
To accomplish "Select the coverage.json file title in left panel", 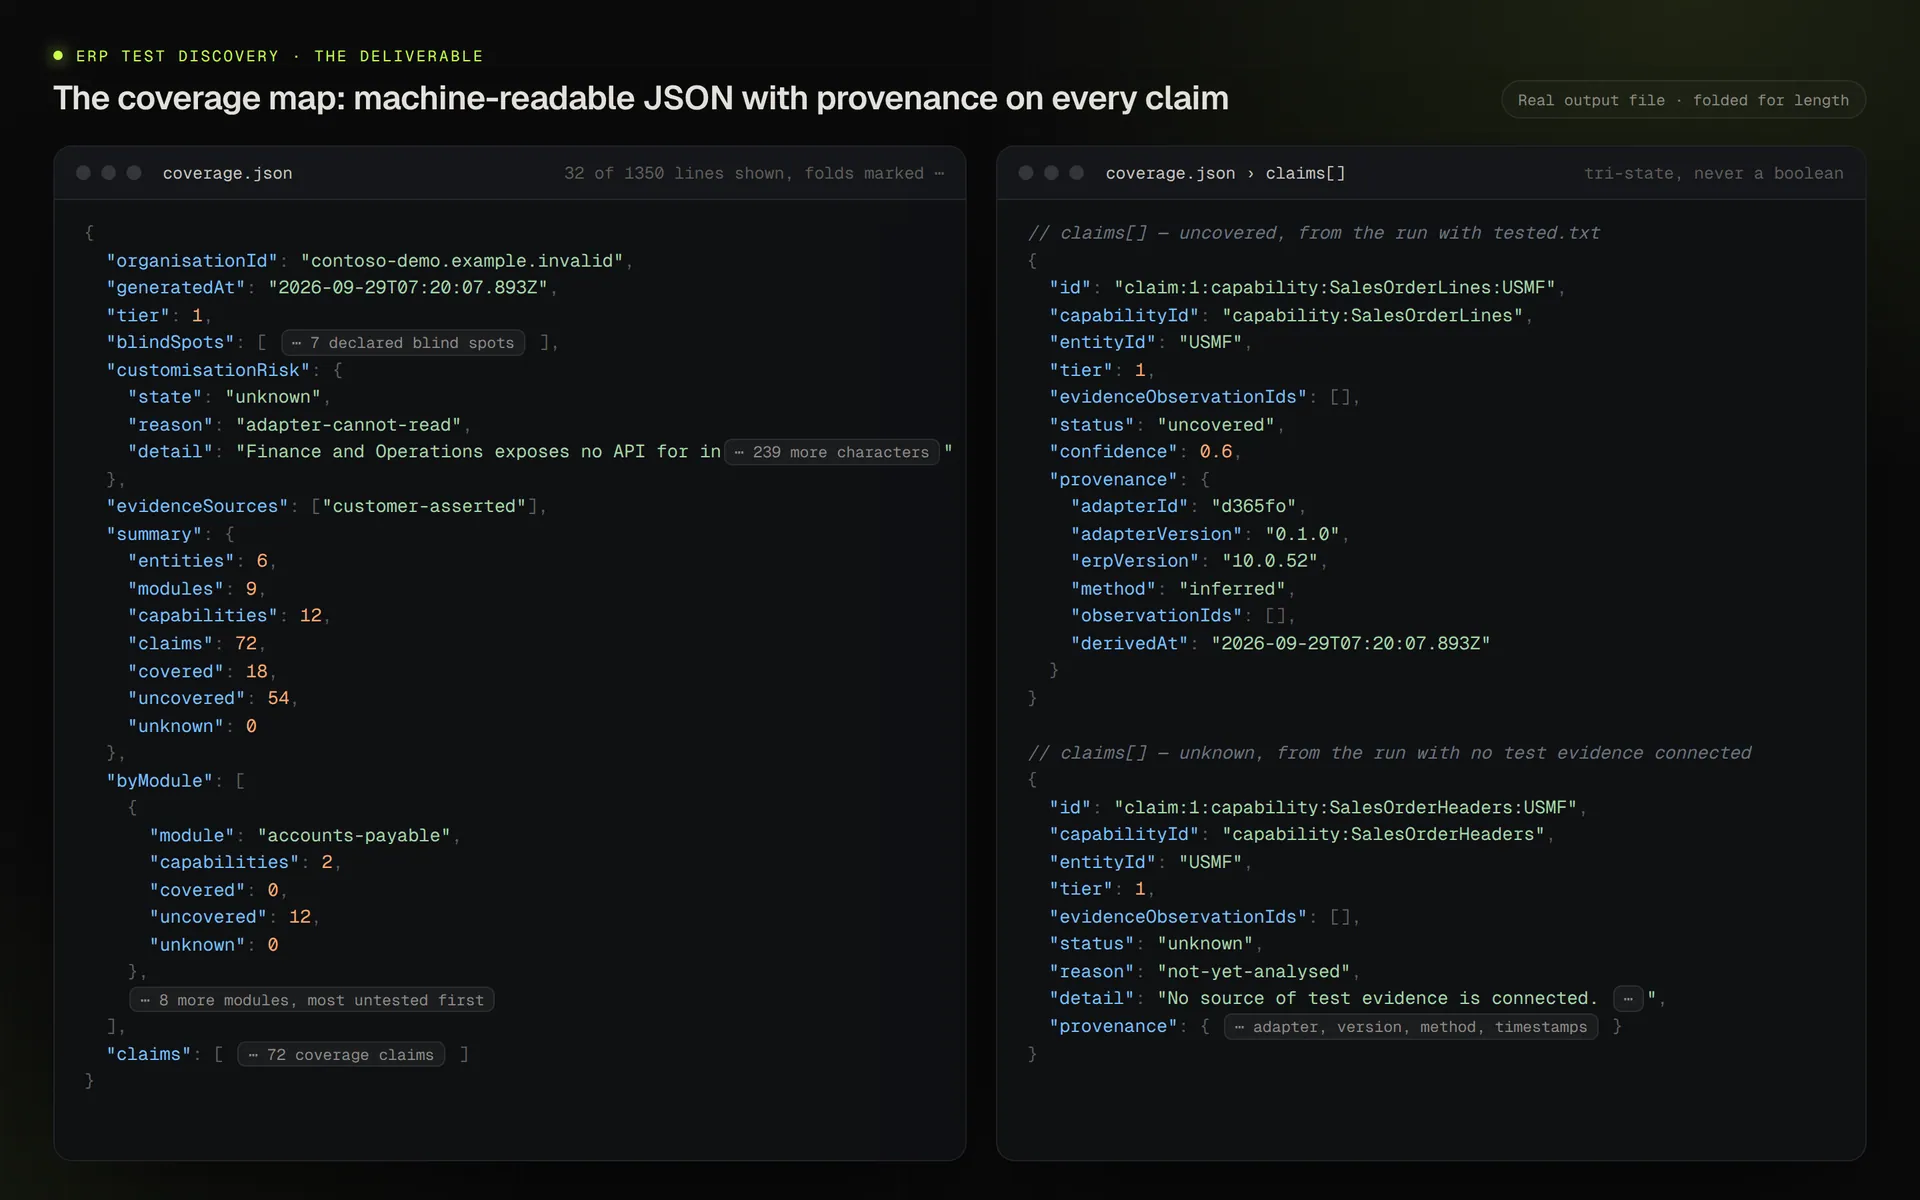I will 227,173.
